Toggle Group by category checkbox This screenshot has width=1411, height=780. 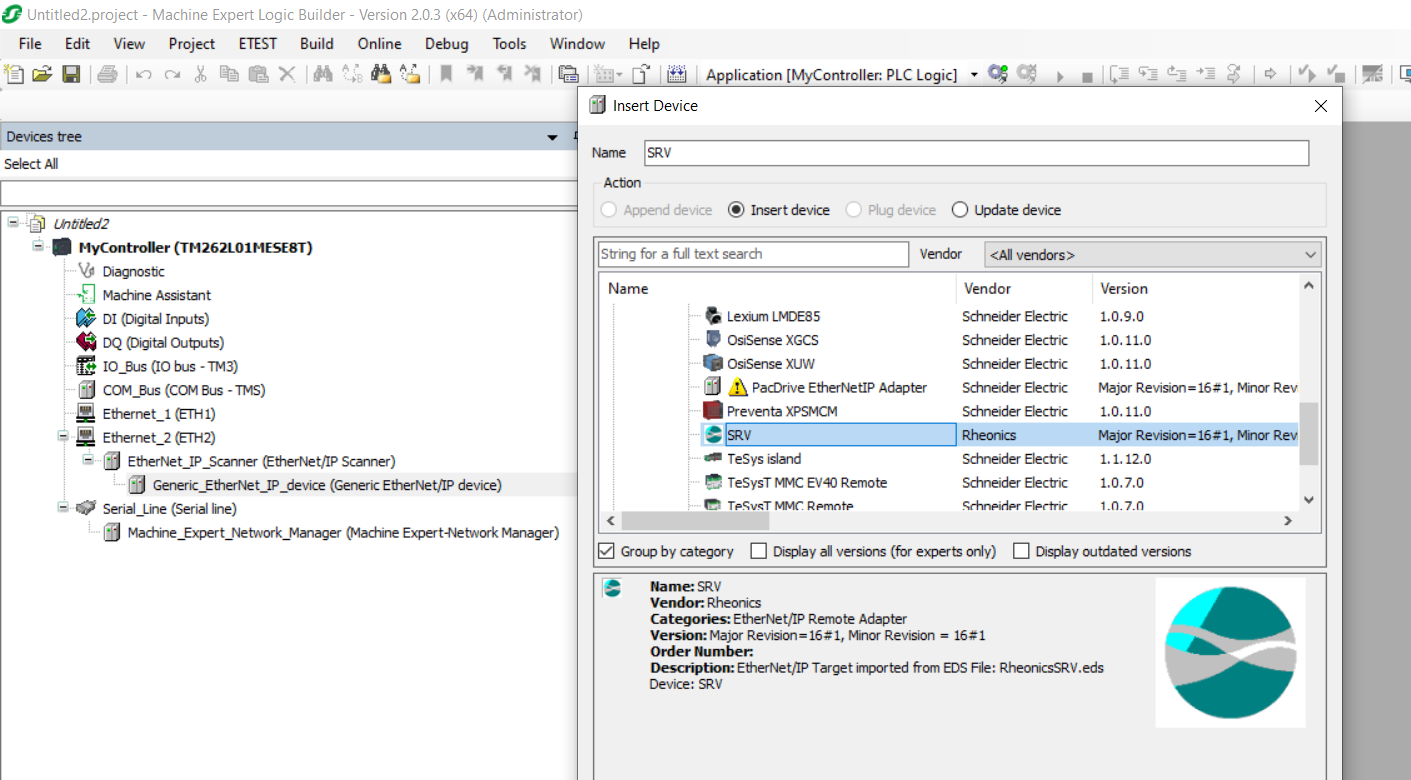[606, 551]
